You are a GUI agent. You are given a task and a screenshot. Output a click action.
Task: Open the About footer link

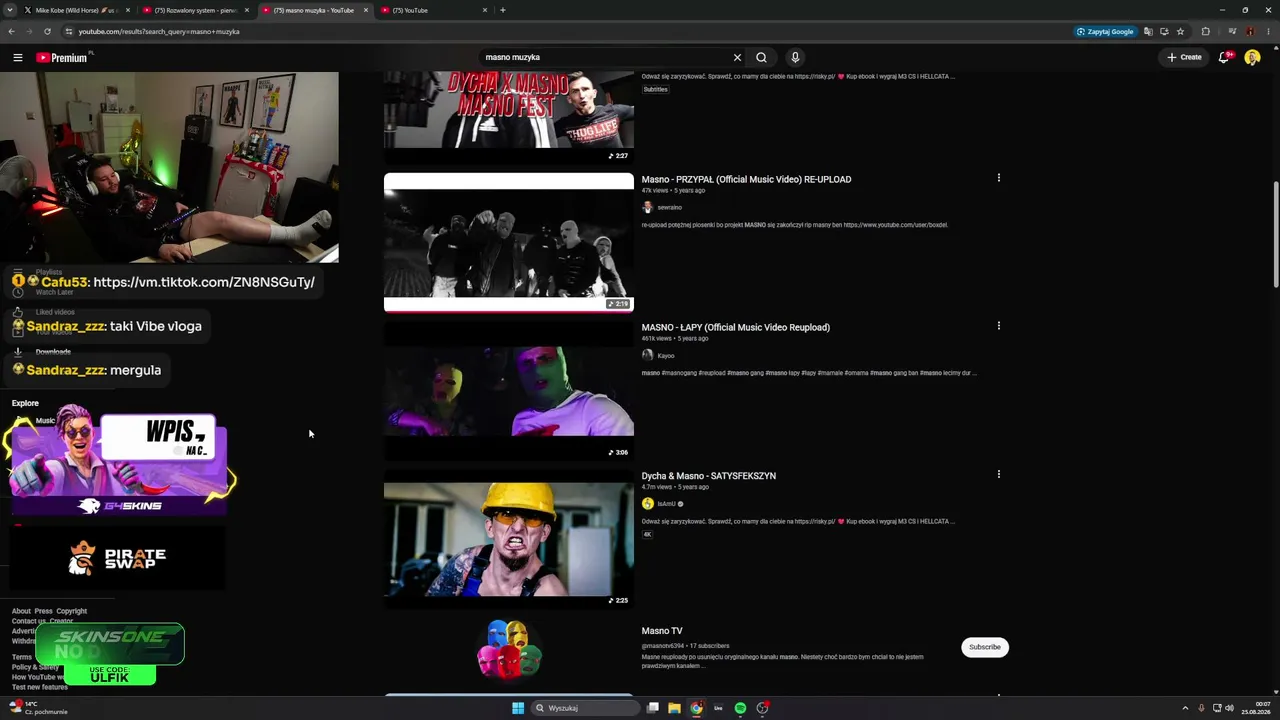pyautogui.click(x=21, y=611)
